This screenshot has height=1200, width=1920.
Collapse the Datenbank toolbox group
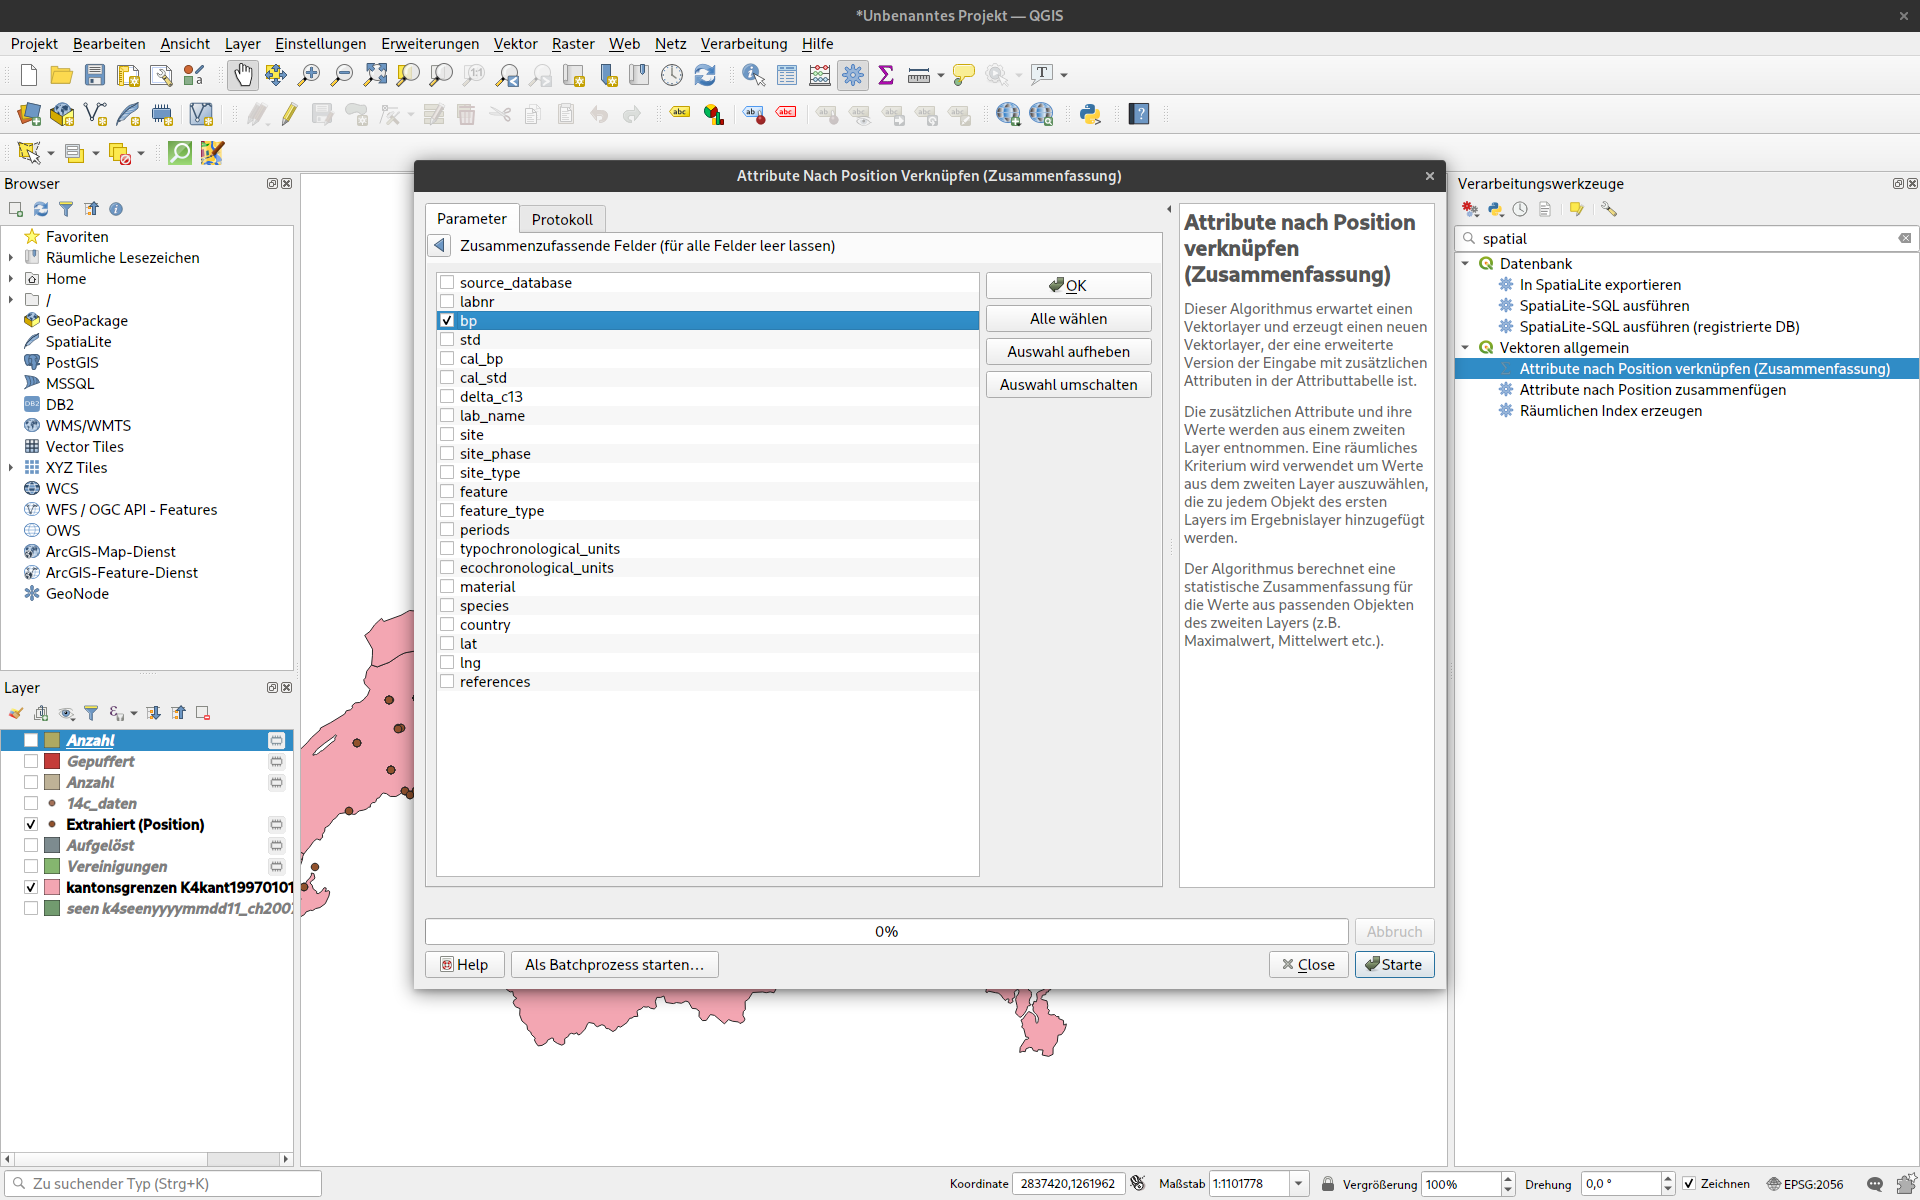click(x=1465, y=264)
